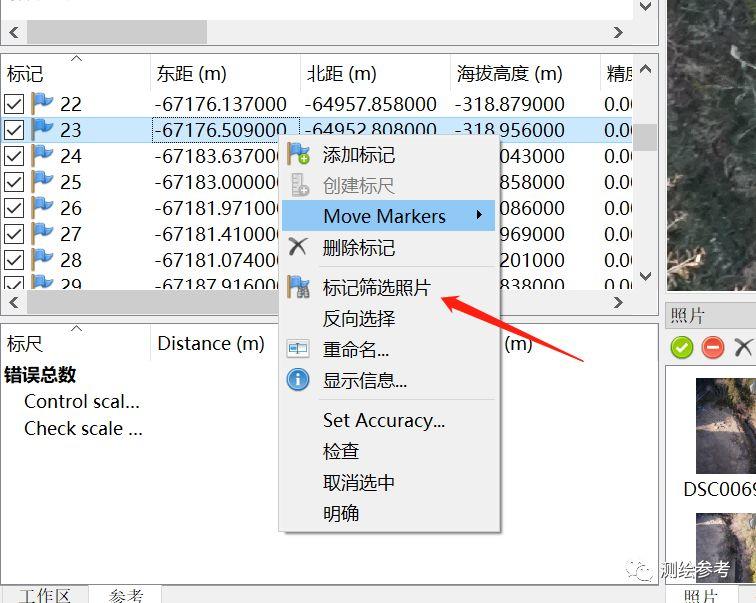Open the DSC0069 photo thumbnail

click(726, 426)
